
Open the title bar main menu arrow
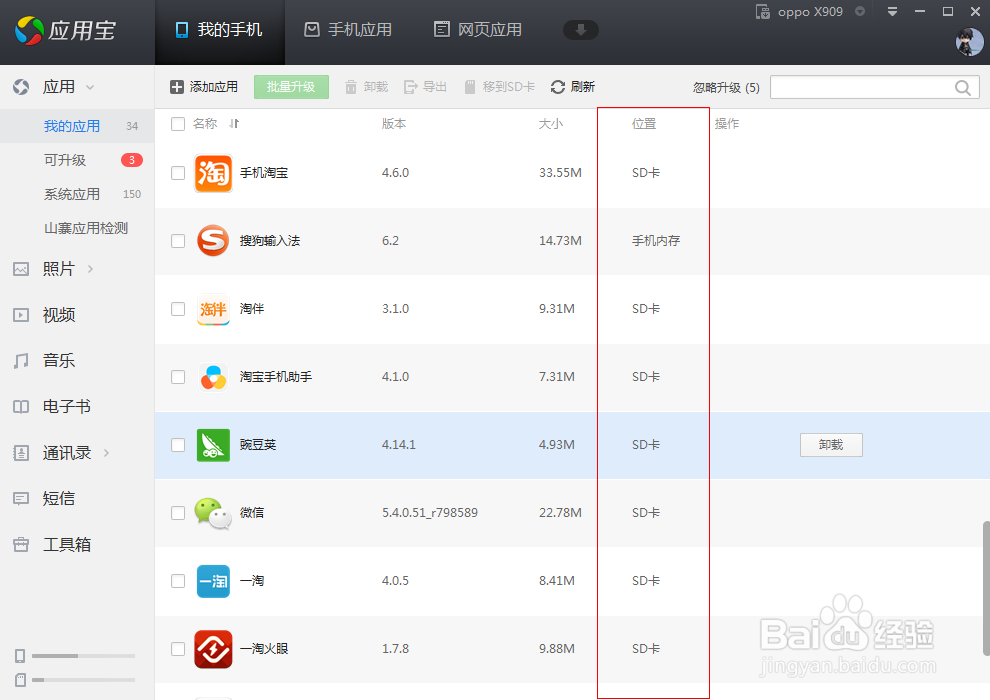pos(892,11)
